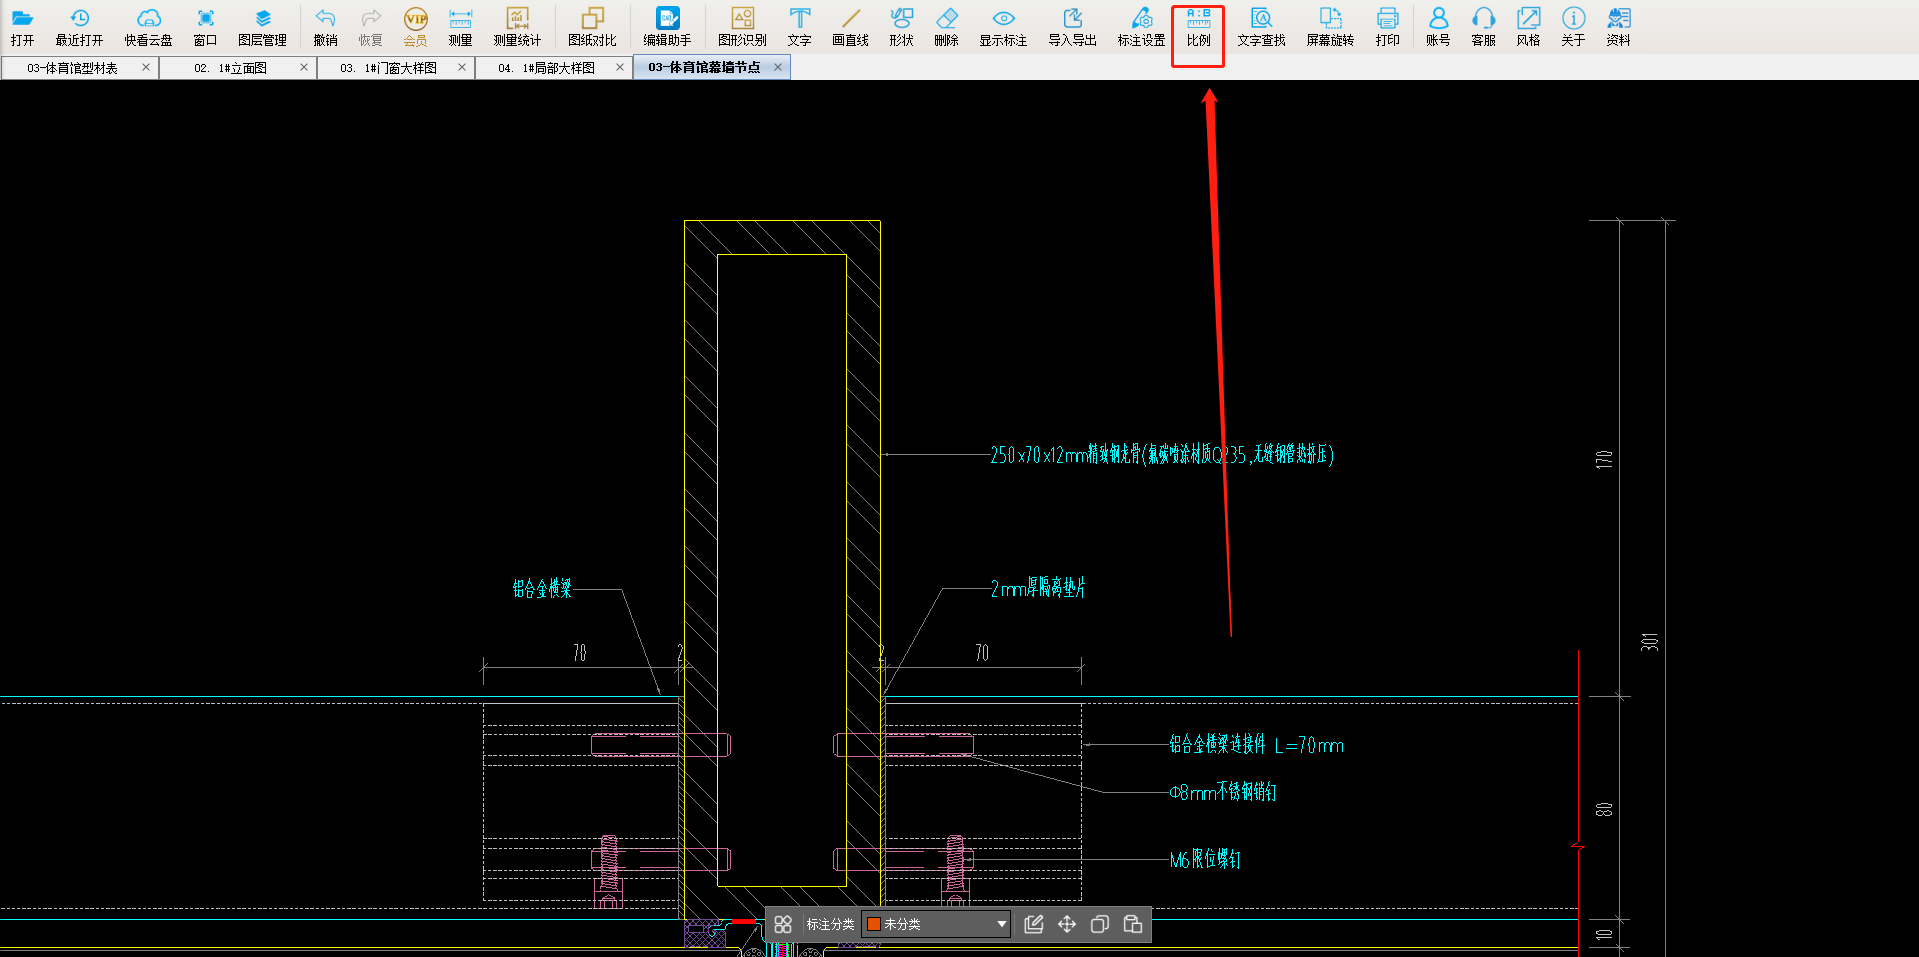This screenshot has width=1919, height=957.
Task: Select the 画直线 draw line tool
Action: (850, 27)
